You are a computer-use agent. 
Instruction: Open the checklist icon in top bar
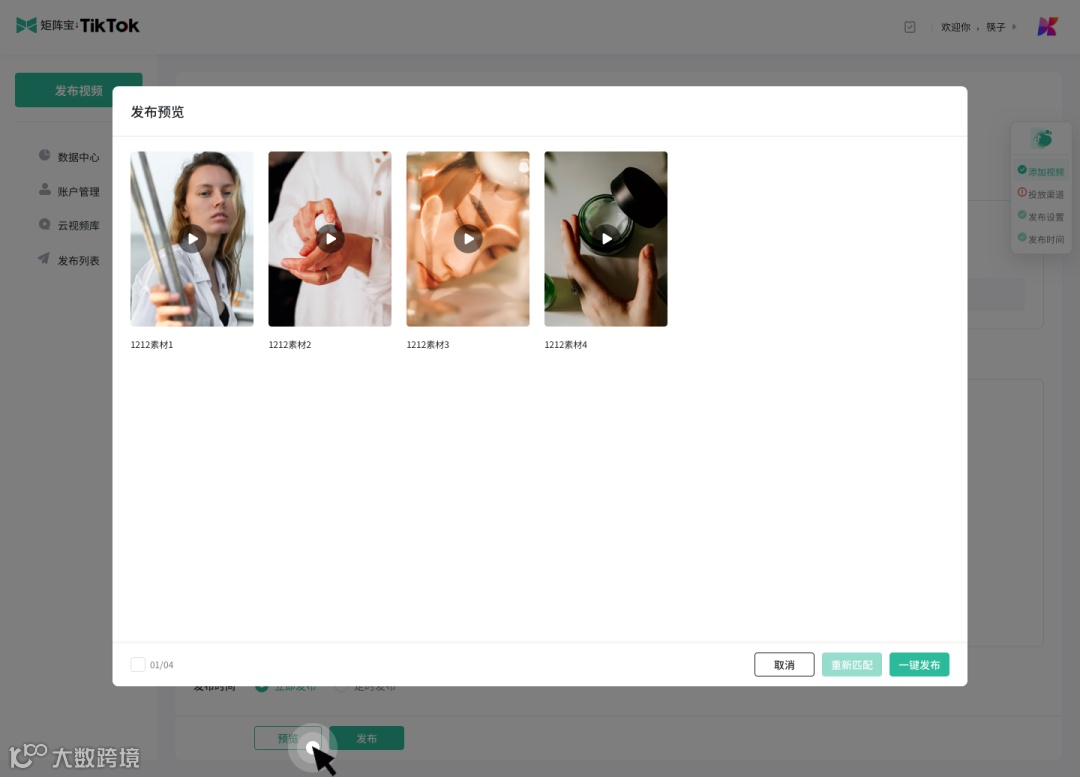(x=910, y=27)
